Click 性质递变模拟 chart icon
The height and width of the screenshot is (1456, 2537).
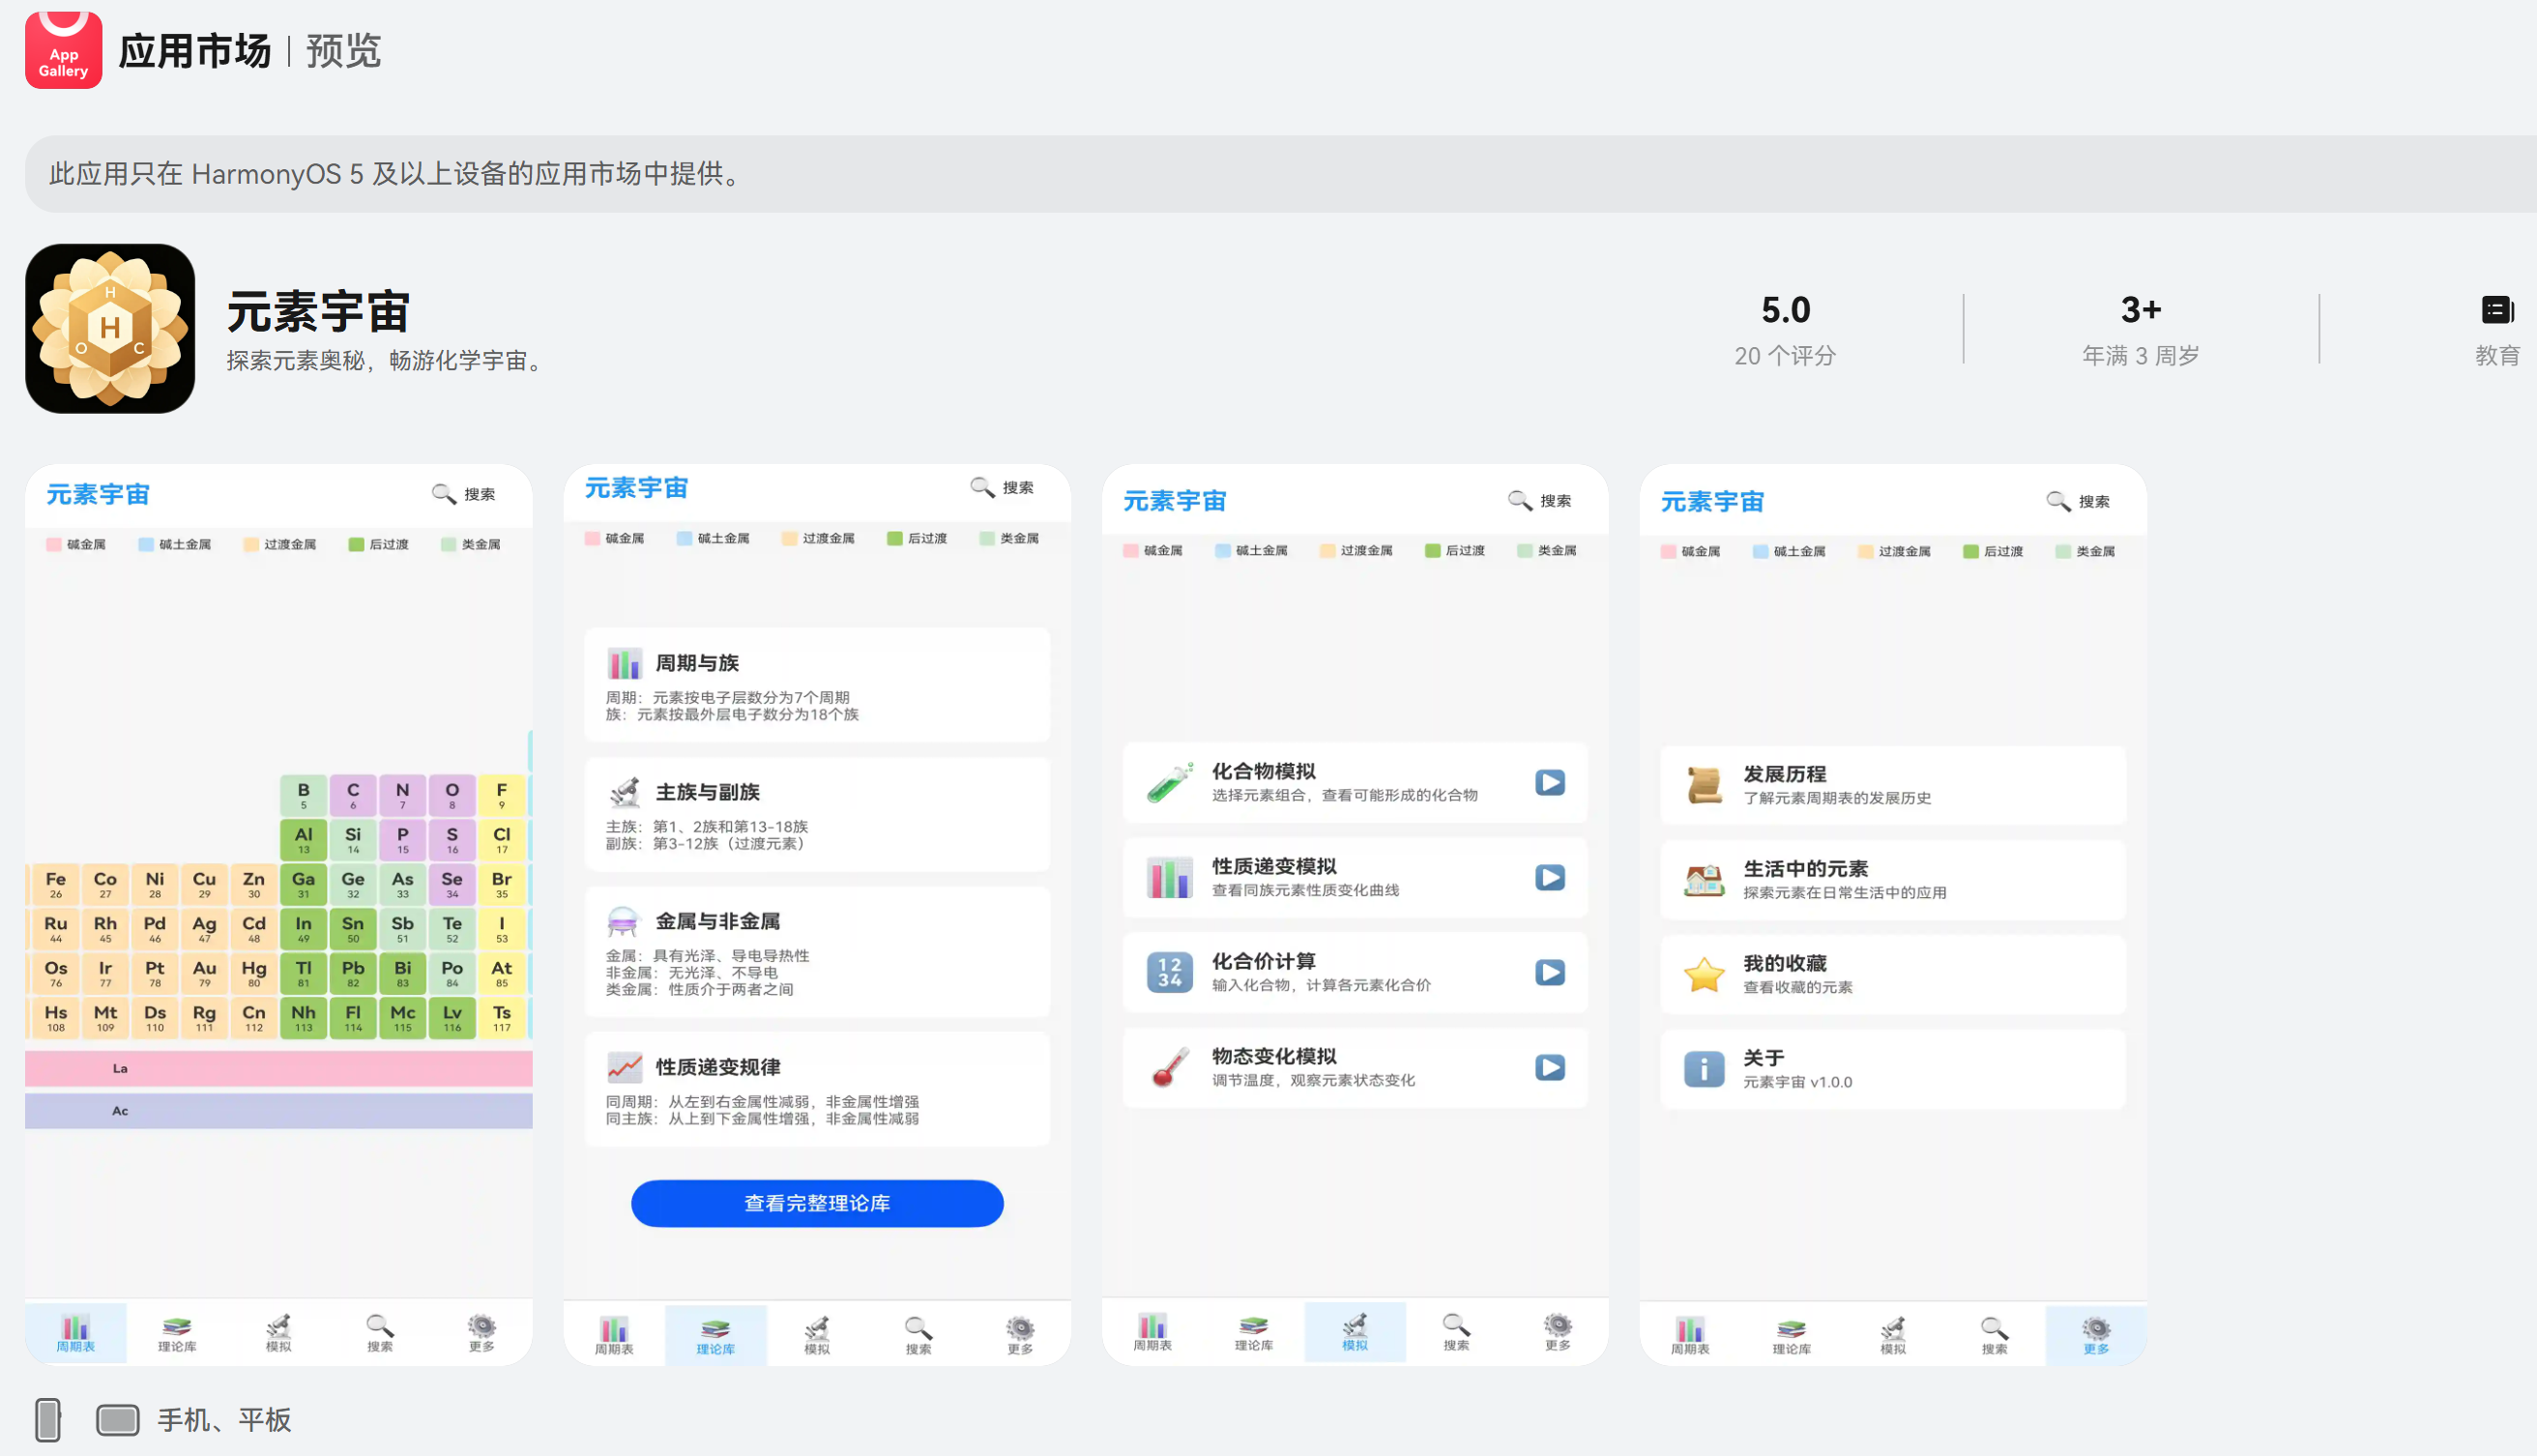click(1169, 877)
